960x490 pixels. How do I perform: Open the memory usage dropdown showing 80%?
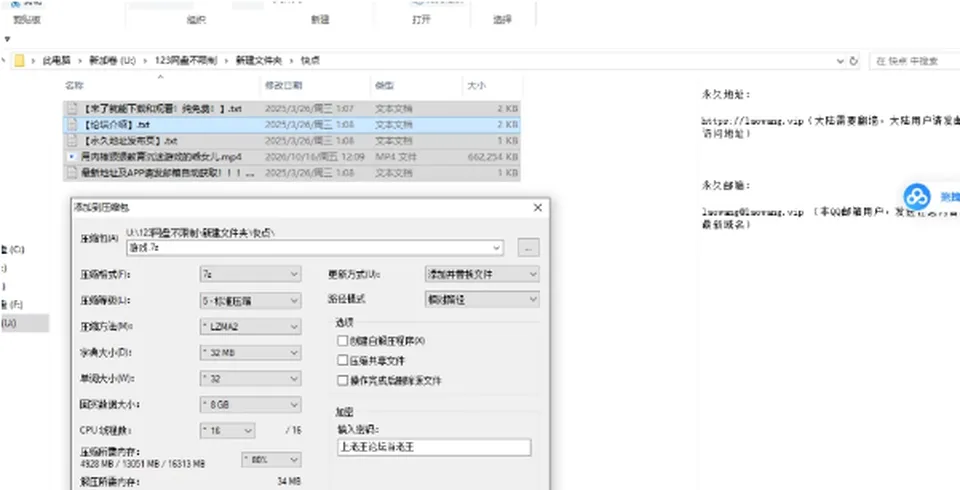click(x=271, y=459)
